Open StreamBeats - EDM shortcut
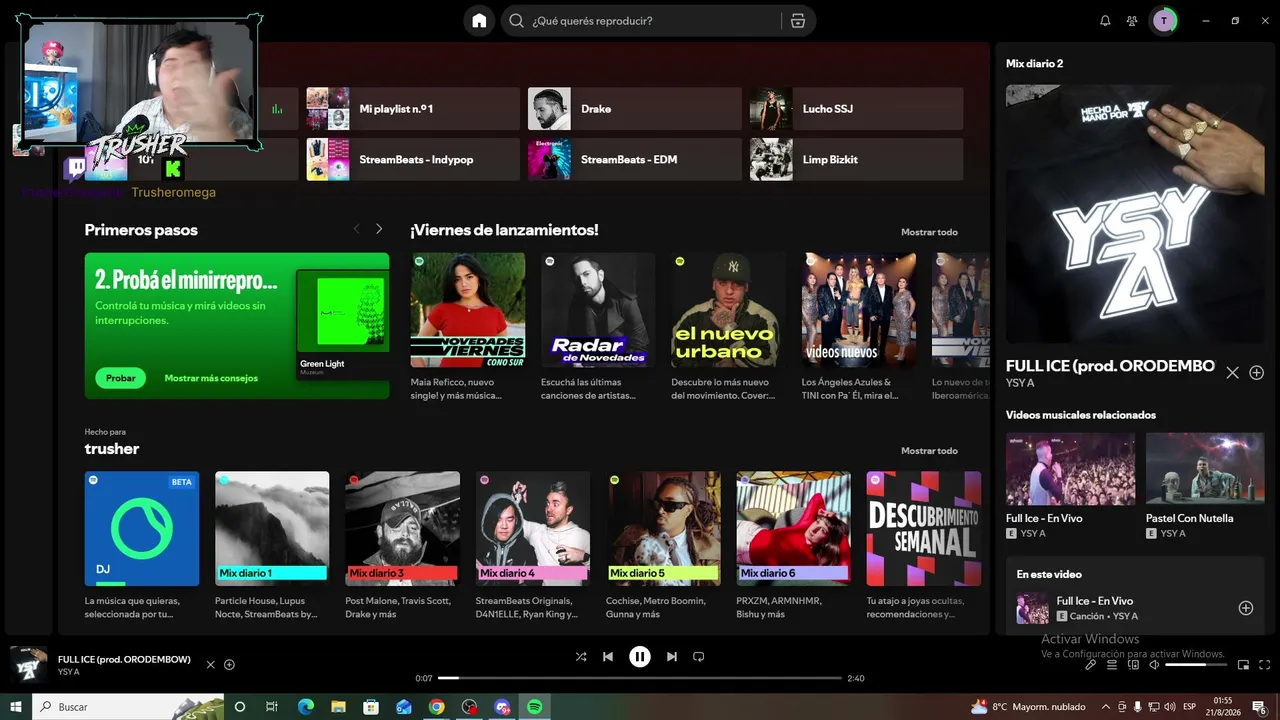The image size is (1280, 720). coord(635,160)
